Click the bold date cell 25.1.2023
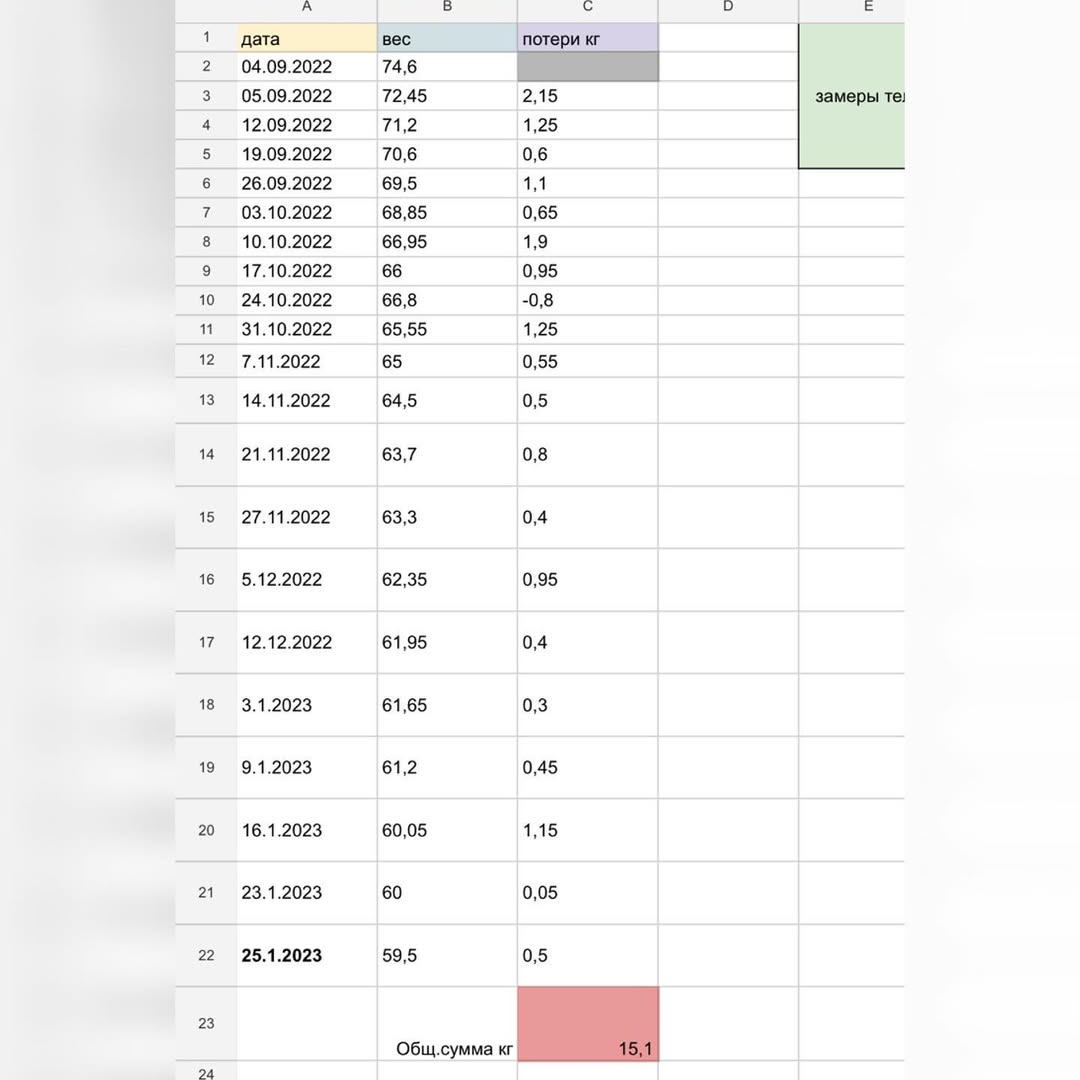 (307, 955)
